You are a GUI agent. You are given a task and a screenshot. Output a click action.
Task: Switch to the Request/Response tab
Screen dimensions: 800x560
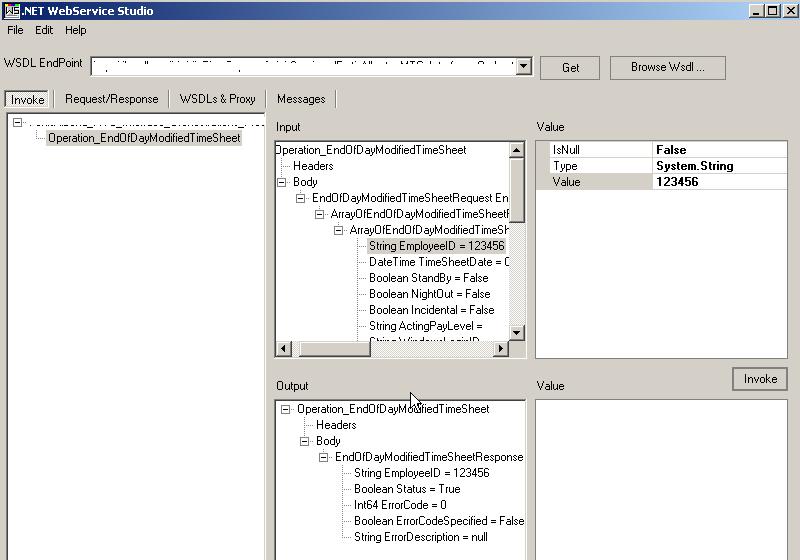point(112,99)
